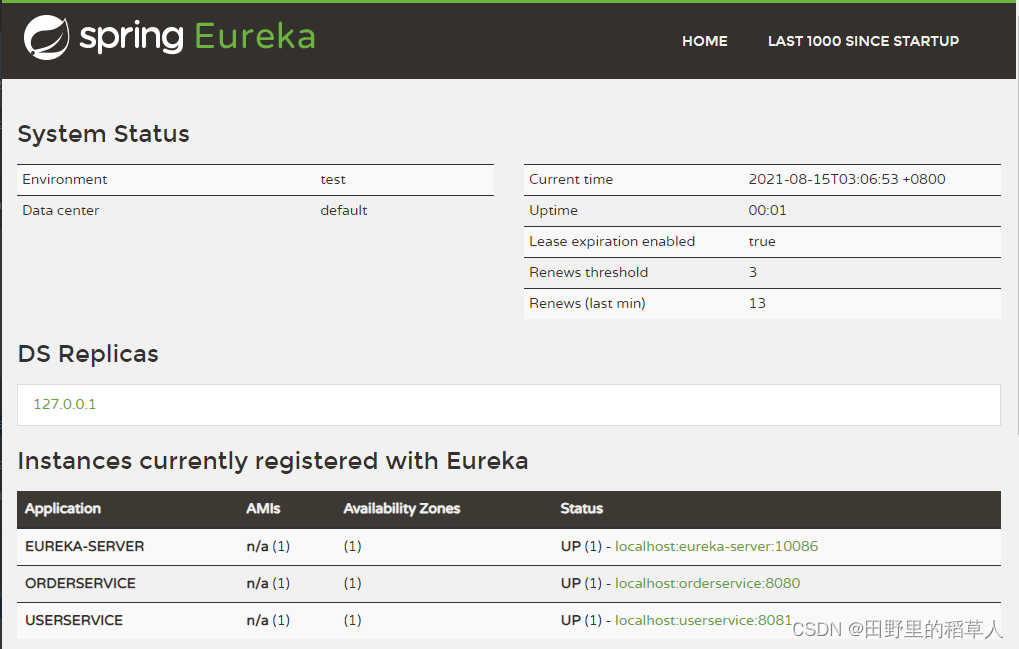Select the renews threshold value 3

pyautogui.click(x=753, y=272)
